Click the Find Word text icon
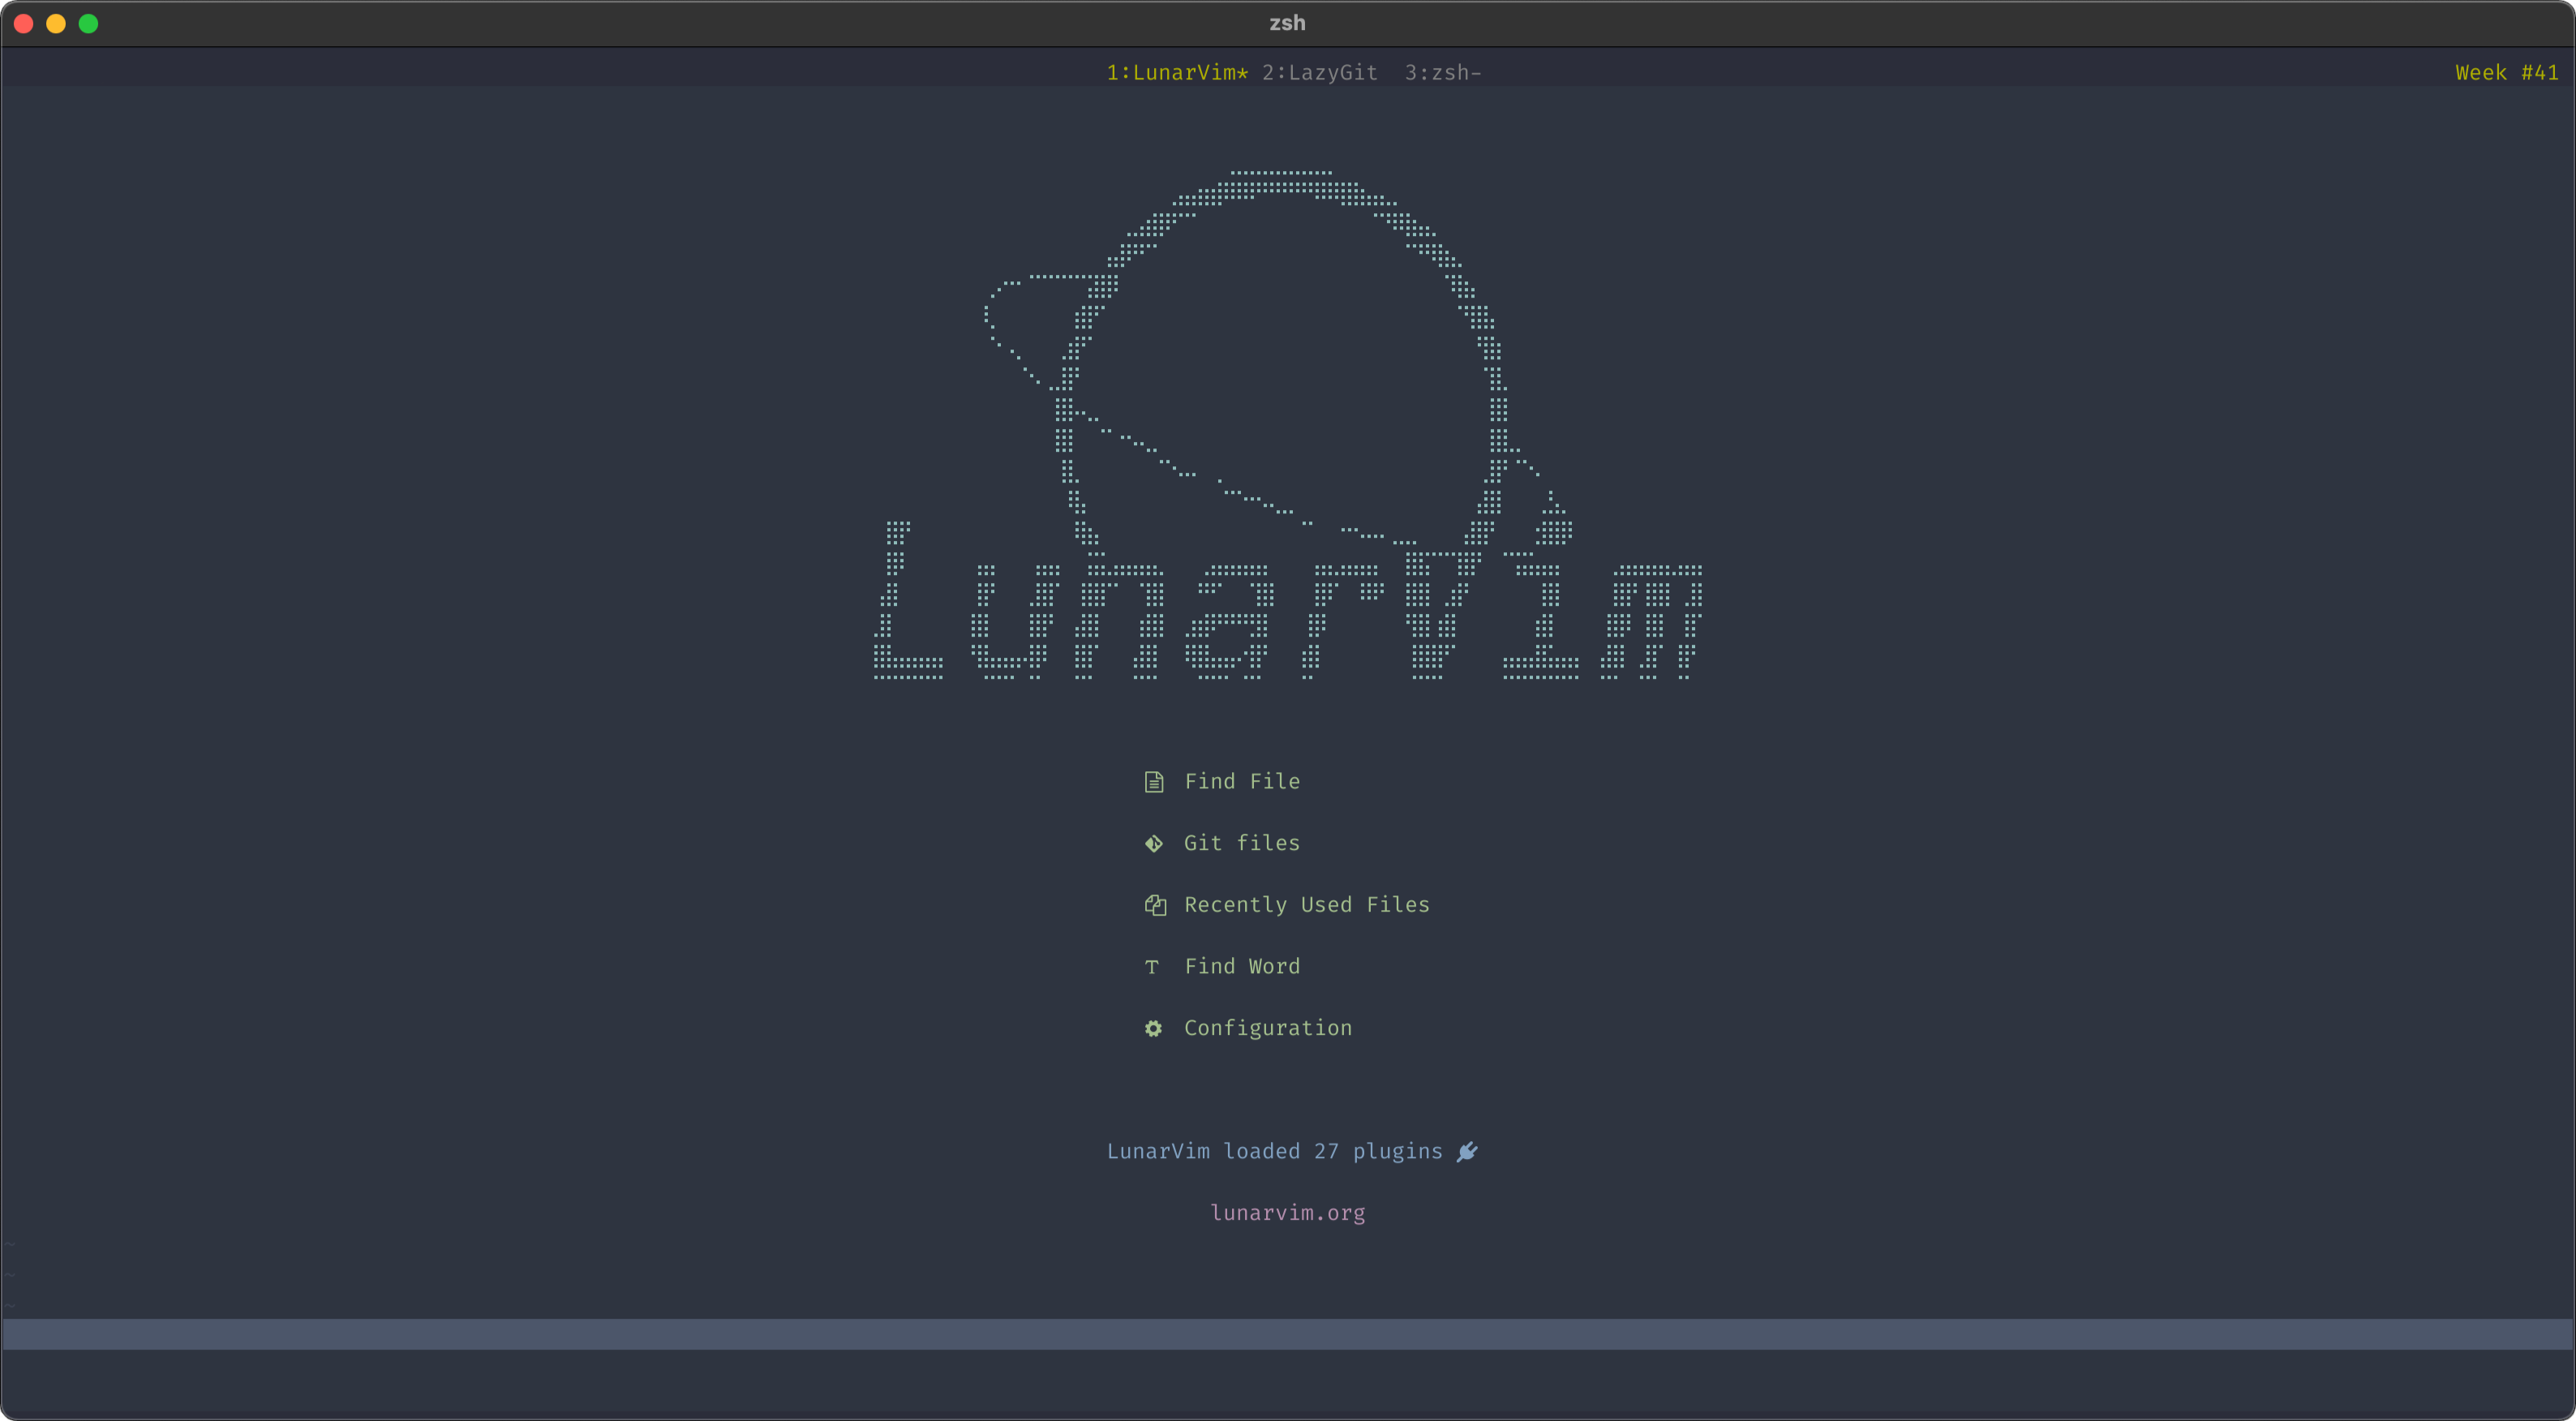Image resolution: width=2576 pixels, height=1421 pixels. tap(1152, 967)
